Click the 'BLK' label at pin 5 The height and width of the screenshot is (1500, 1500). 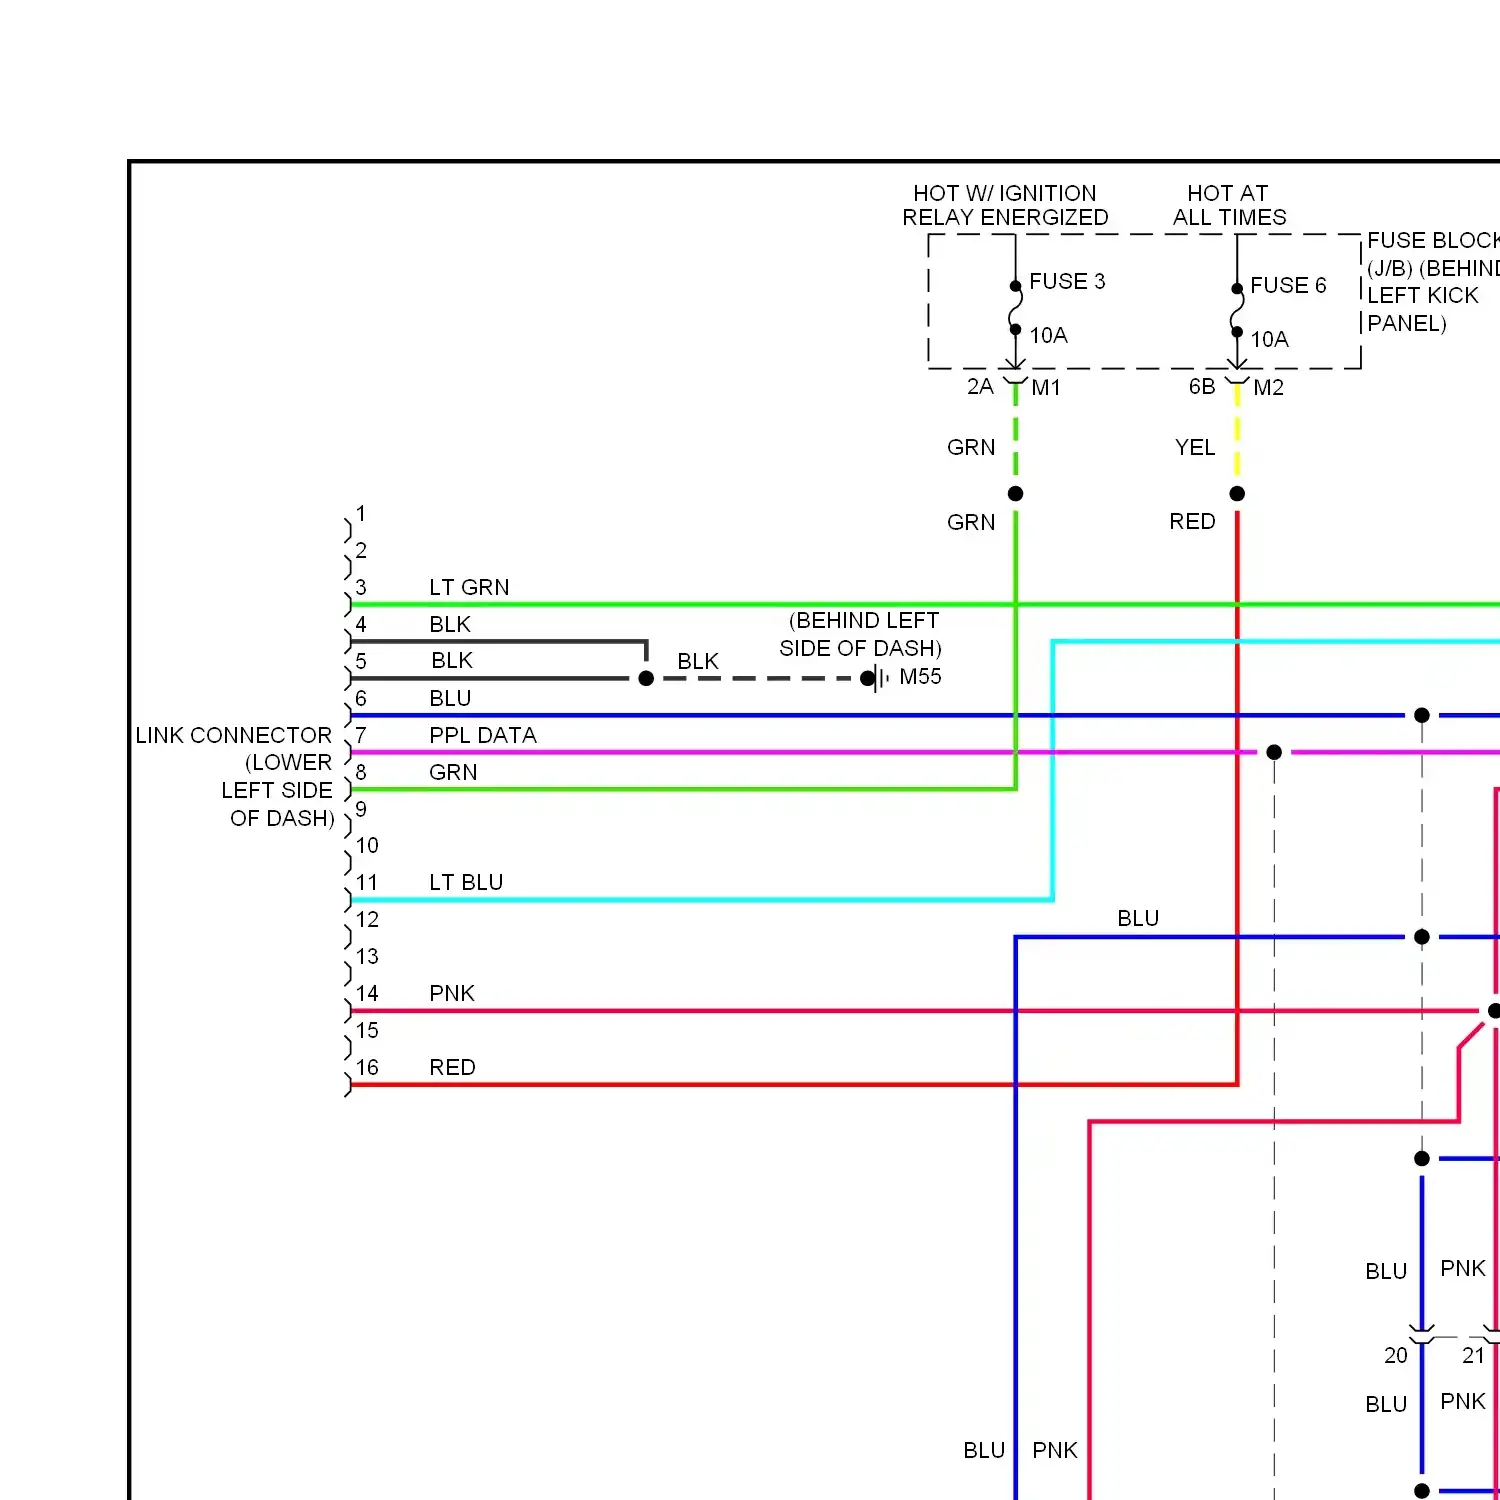[452, 660]
